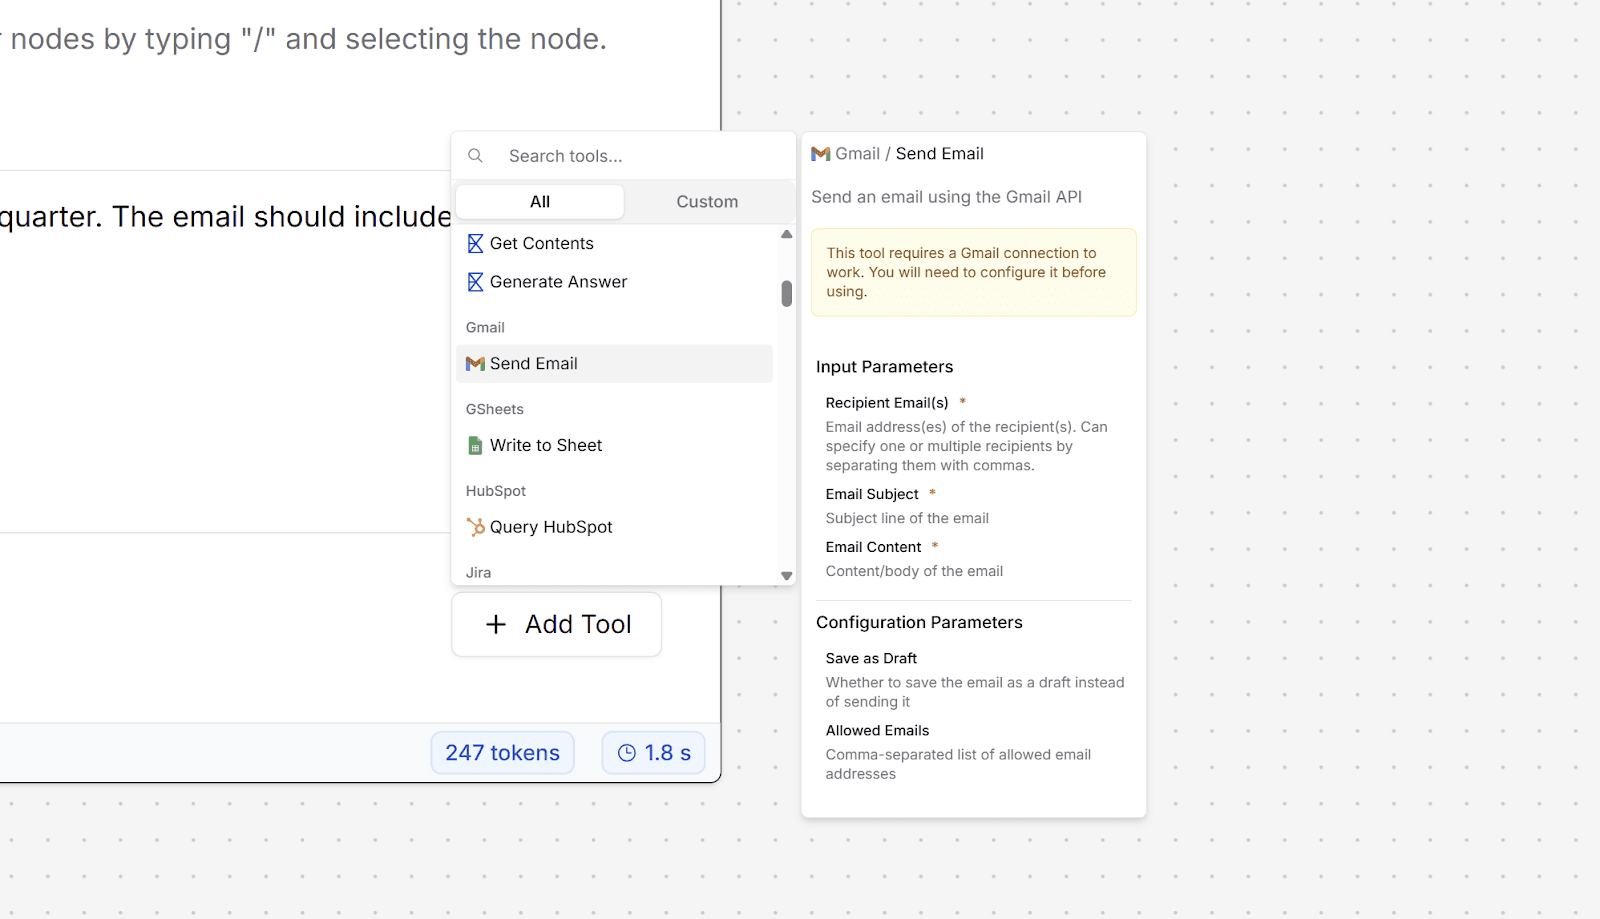Screen dimensions: 1600x919
Task: Click the Gmail logo in the details panel header
Action: point(821,154)
